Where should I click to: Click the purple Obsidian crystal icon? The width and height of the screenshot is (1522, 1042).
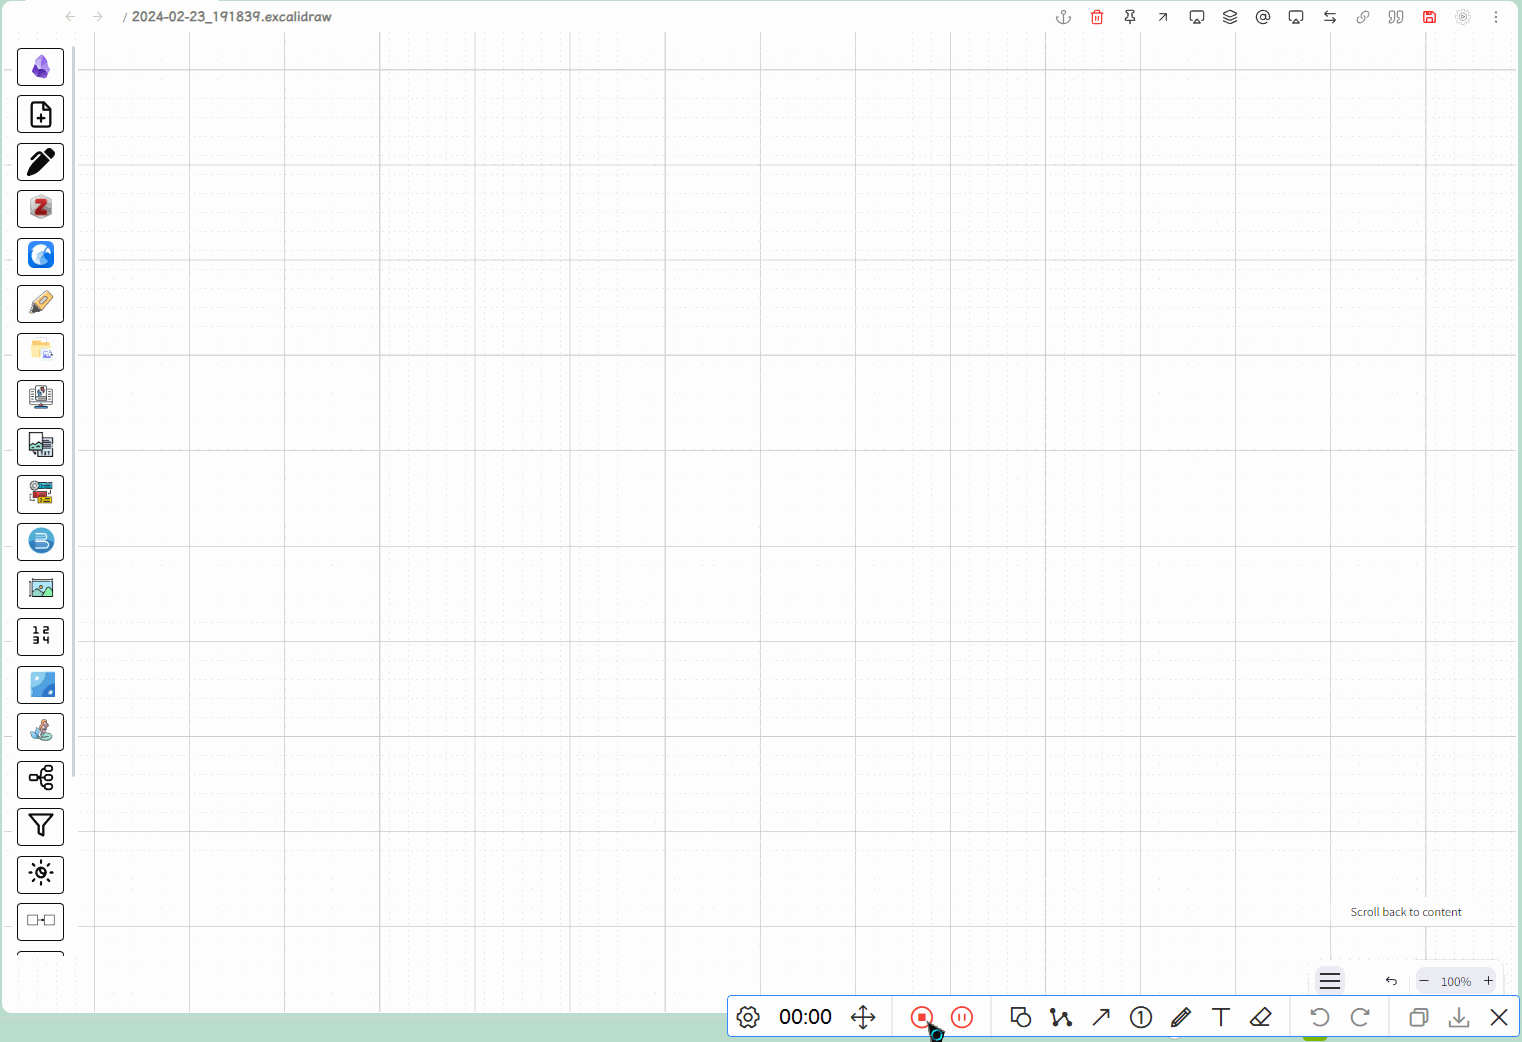pyautogui.click(x=41, y=67)
